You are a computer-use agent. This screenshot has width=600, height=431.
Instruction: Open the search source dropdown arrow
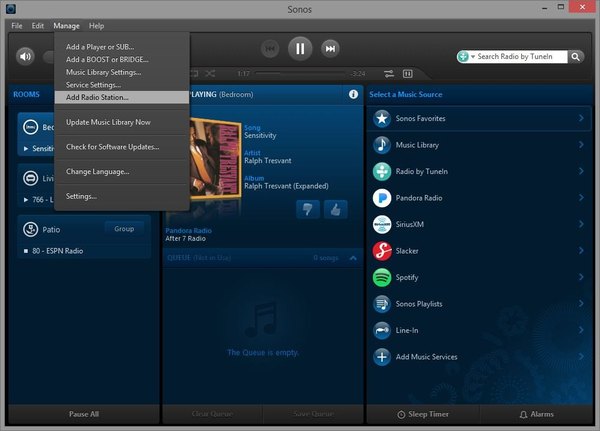click(x=473, y=57)
